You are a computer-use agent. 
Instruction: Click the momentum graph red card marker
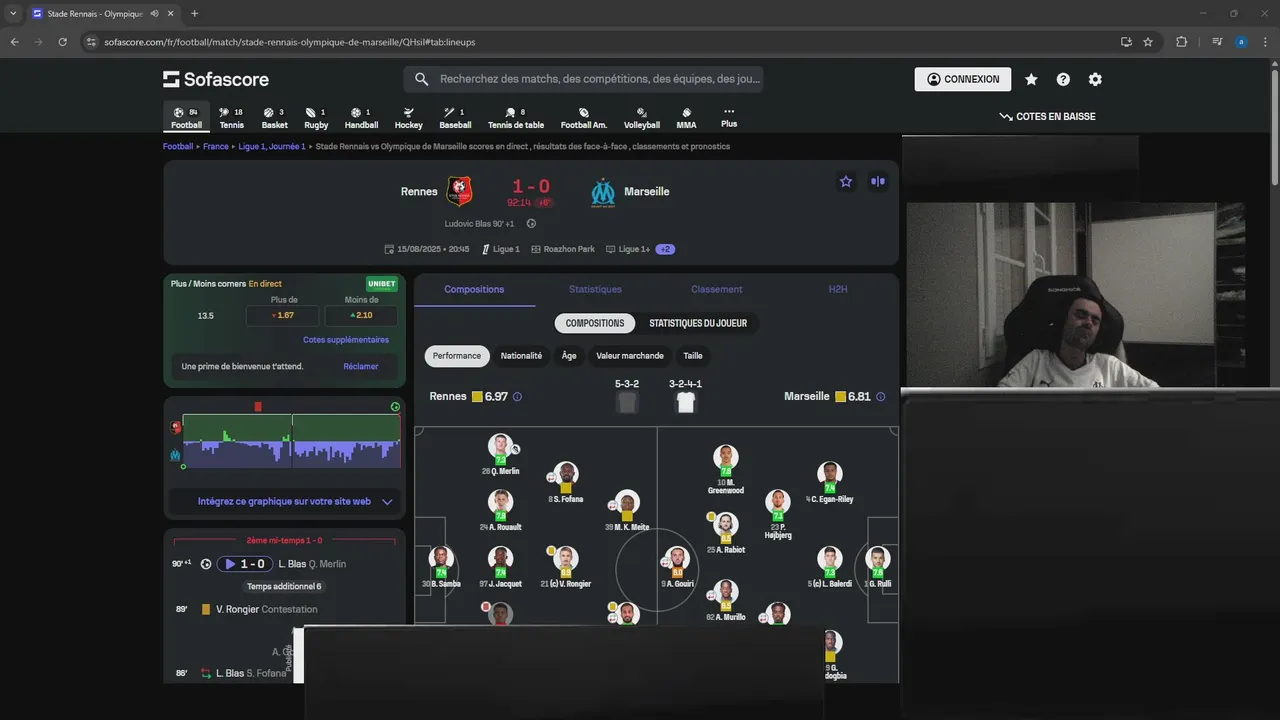click(258, 406)
